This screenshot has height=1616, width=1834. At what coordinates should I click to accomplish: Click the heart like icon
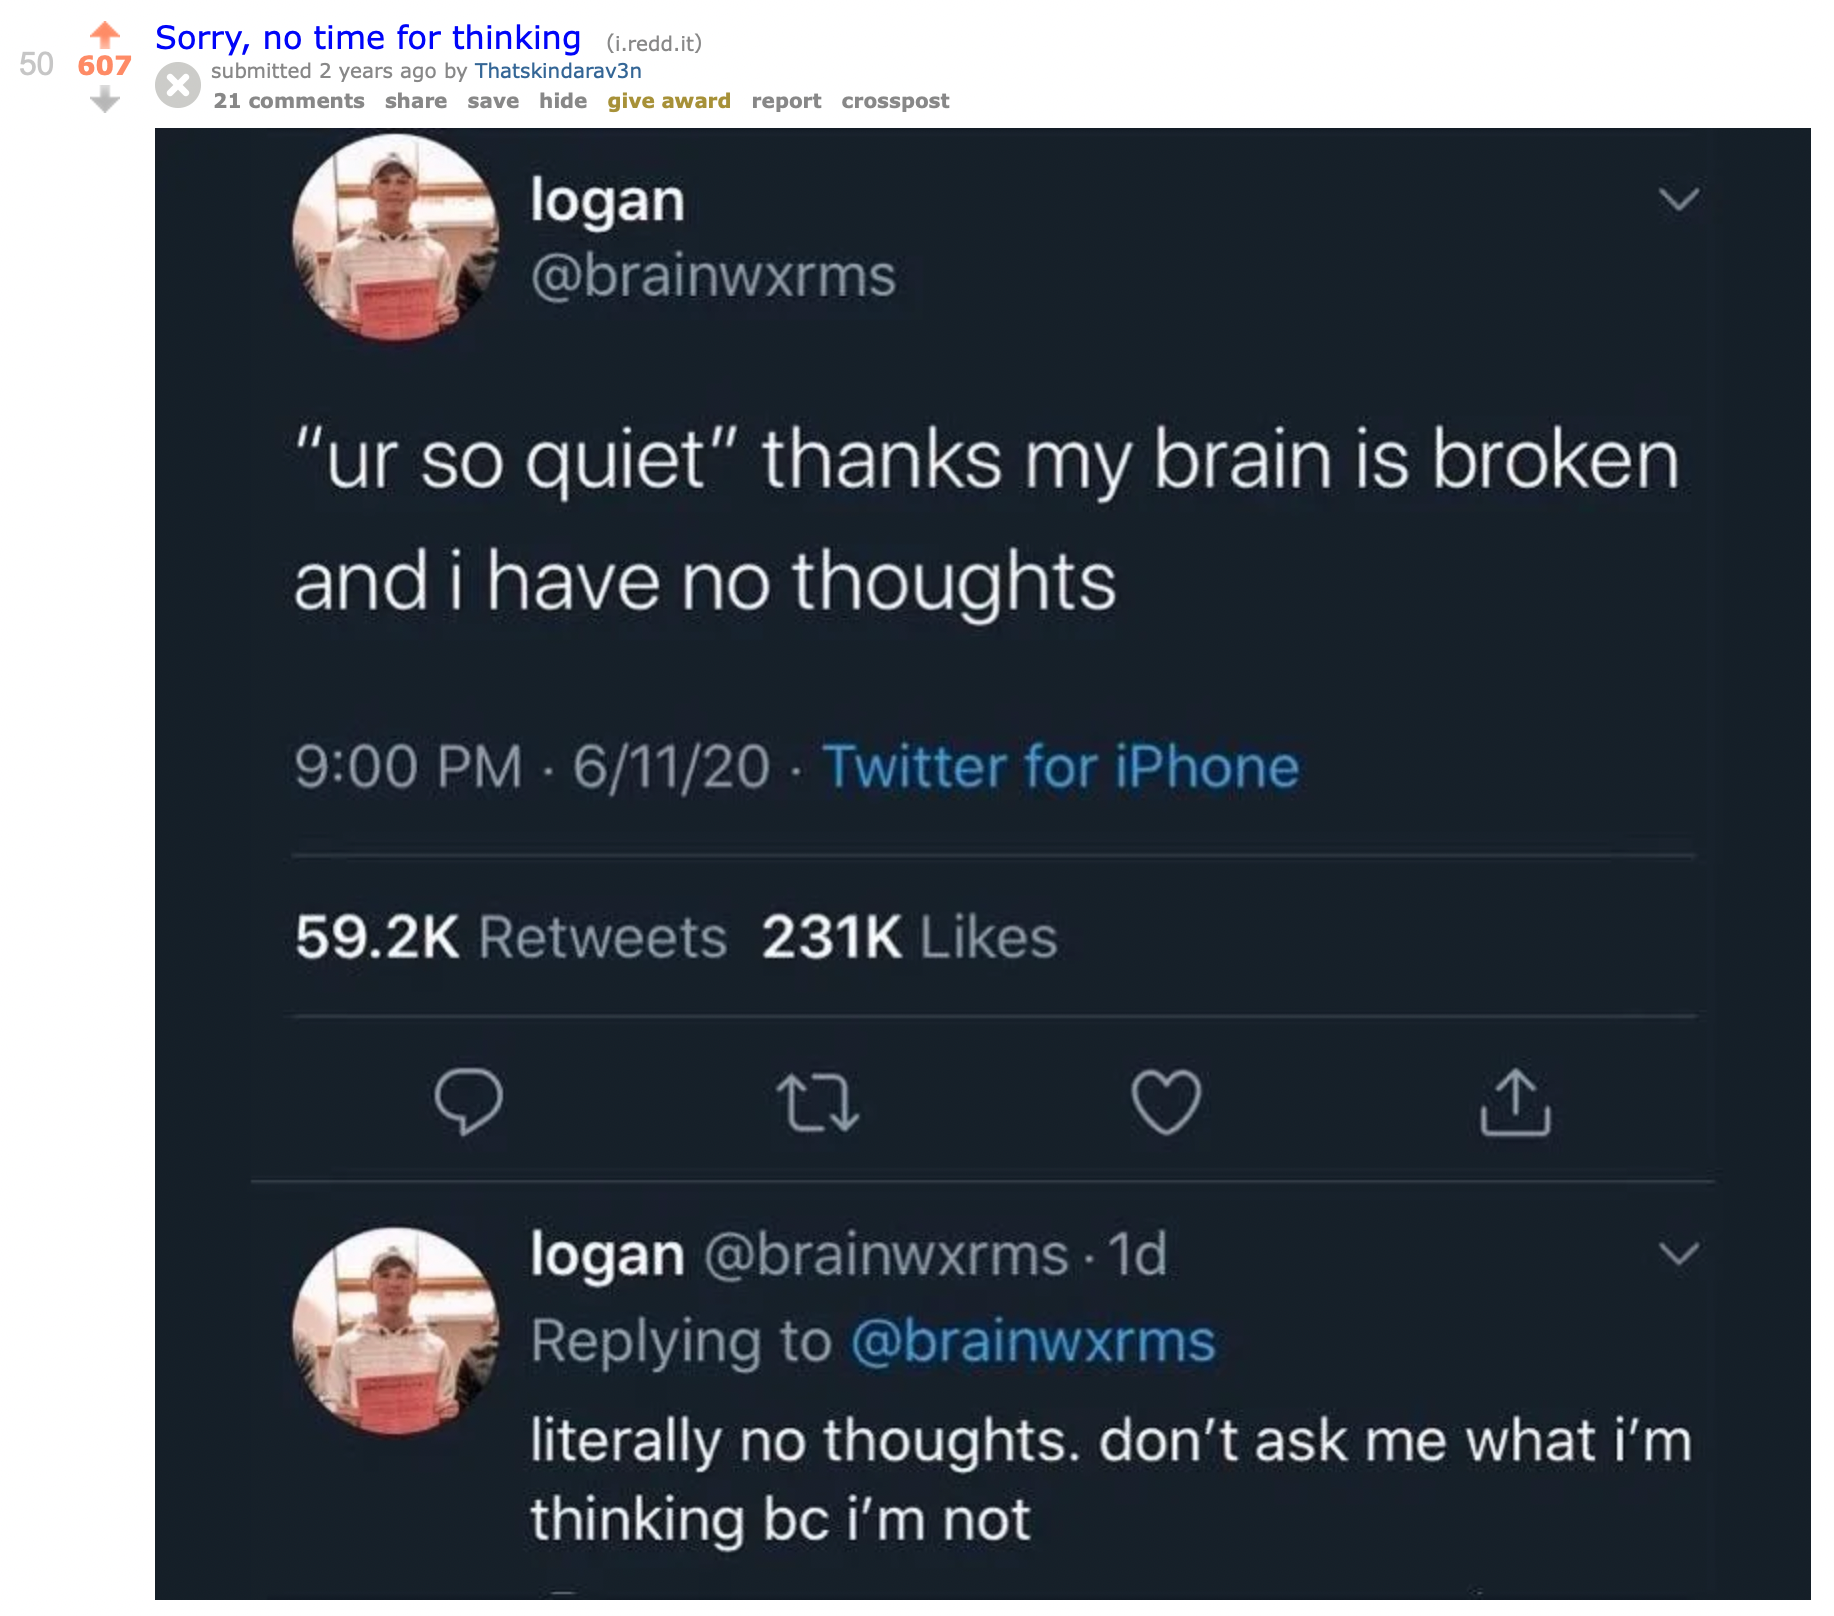(1166, 1101)
